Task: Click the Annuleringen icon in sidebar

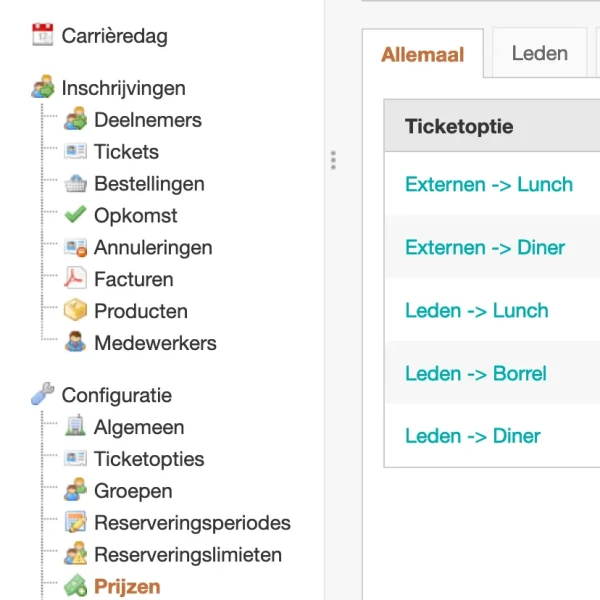Action: tap(75, 247)
